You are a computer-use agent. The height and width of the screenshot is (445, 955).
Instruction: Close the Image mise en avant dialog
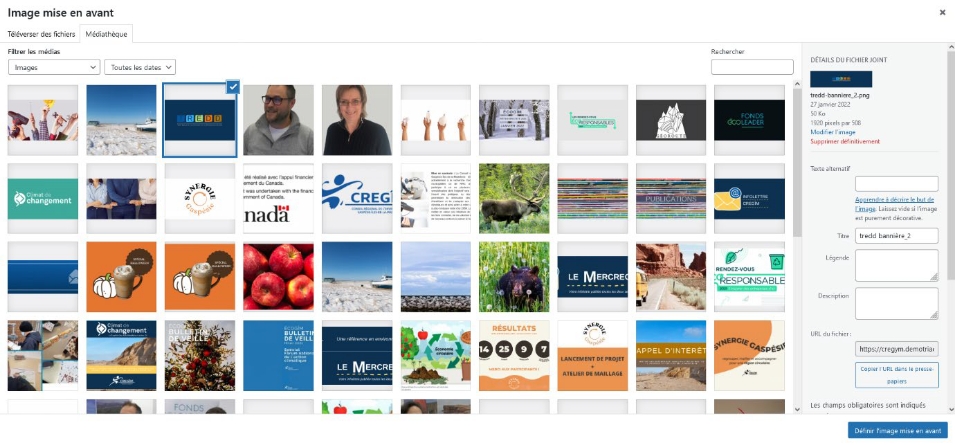(x=942, y=13)
